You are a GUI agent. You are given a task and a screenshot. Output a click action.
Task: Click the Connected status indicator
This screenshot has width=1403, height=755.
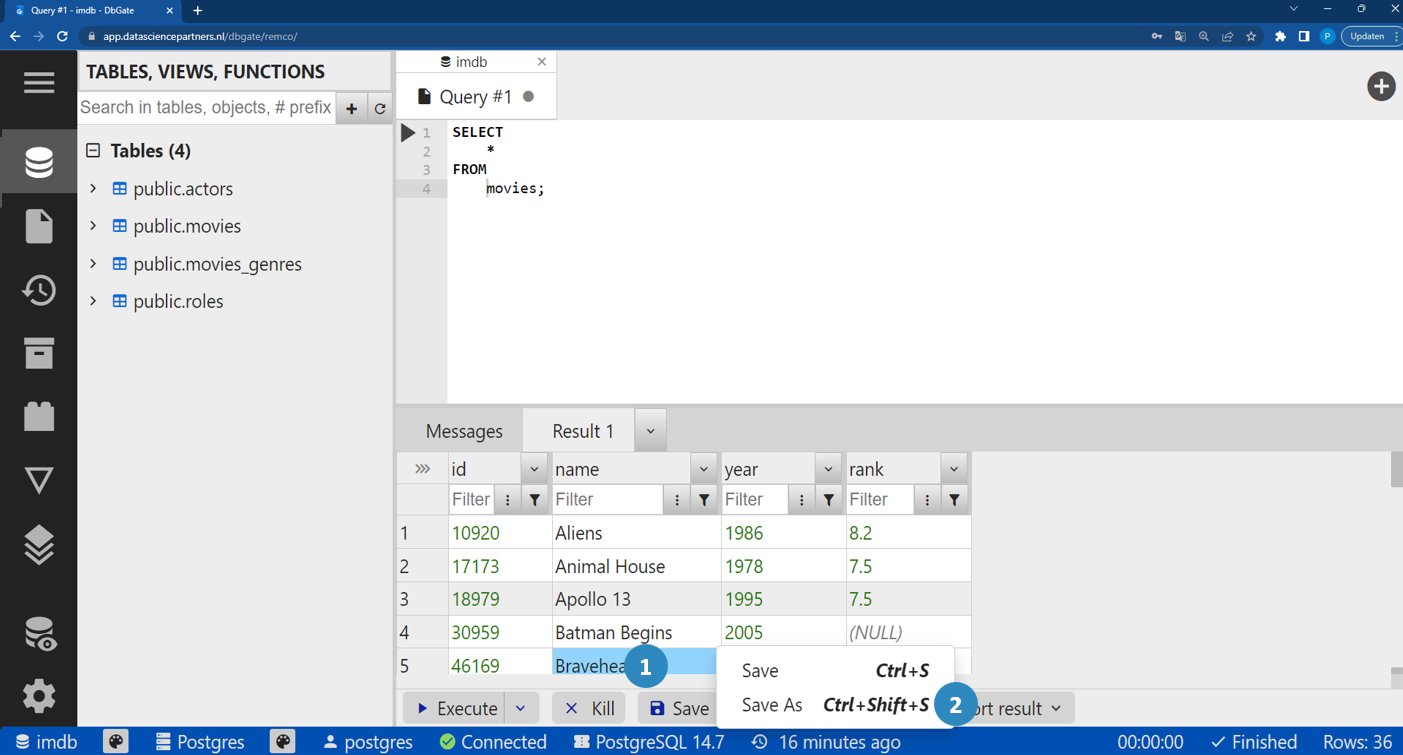coord(493,742)
